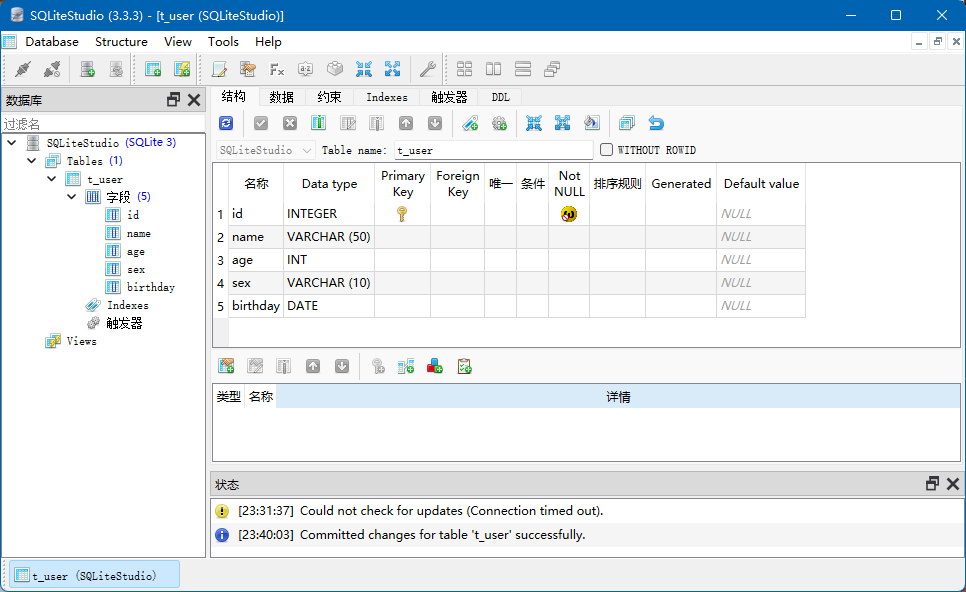Click the blue undo reset arrow icon
This screenshot has height=592, width=966.
point(656,123)
